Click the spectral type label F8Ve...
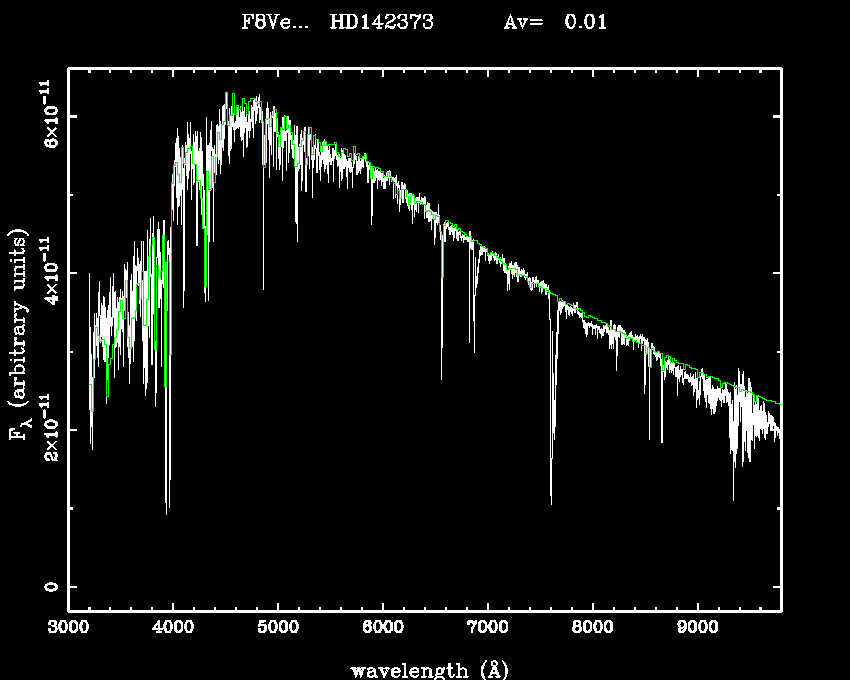 (269, 22)
